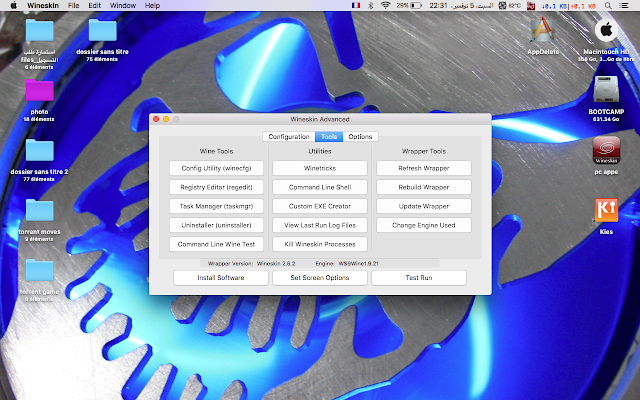Open the Help menu
This screenshot has height=400, width=640.
(x=152, y=5)
